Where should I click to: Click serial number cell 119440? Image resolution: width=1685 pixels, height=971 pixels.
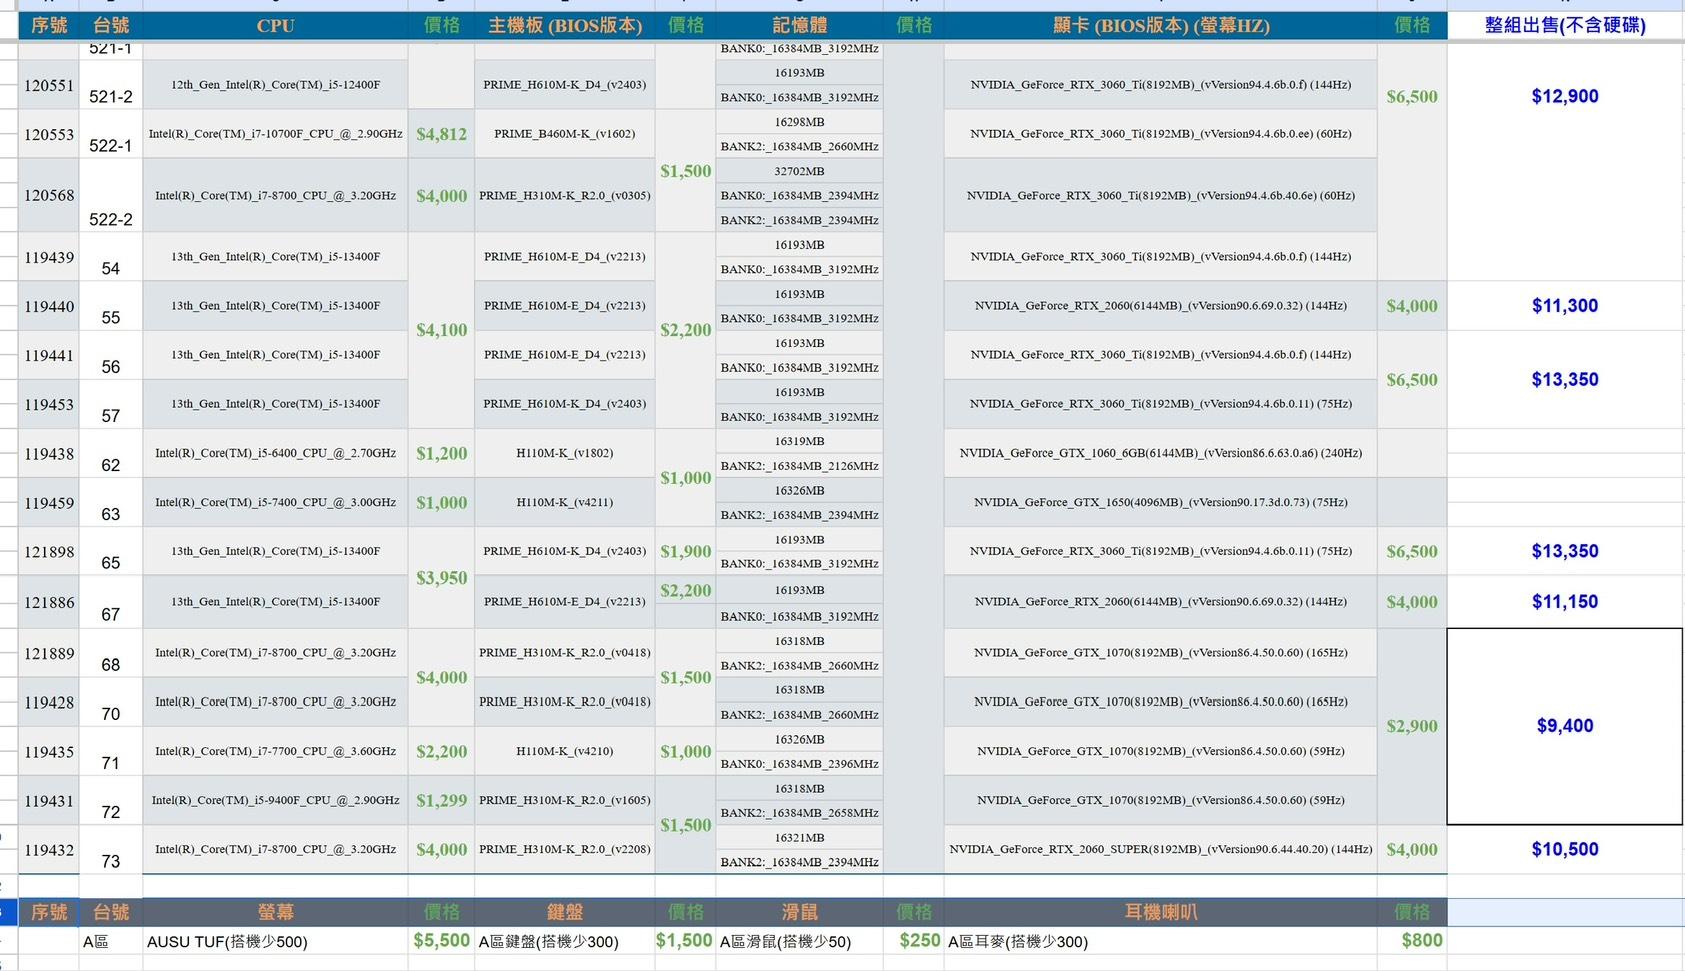tap(49, 306)
